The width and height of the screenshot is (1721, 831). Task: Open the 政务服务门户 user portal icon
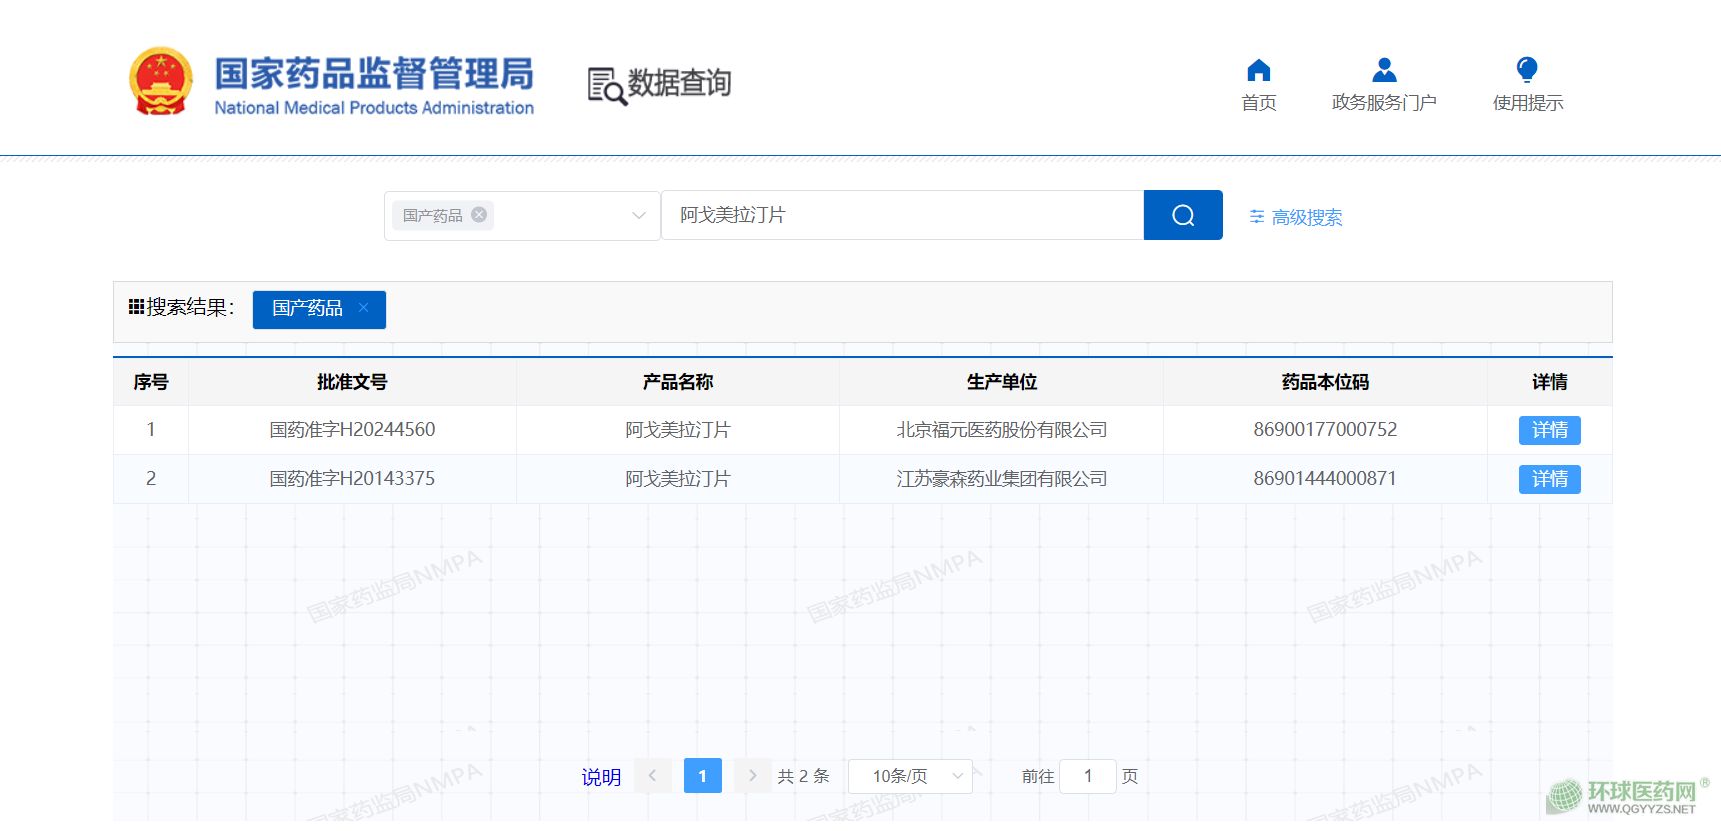pyautogui.click(x=1384, y=70)
